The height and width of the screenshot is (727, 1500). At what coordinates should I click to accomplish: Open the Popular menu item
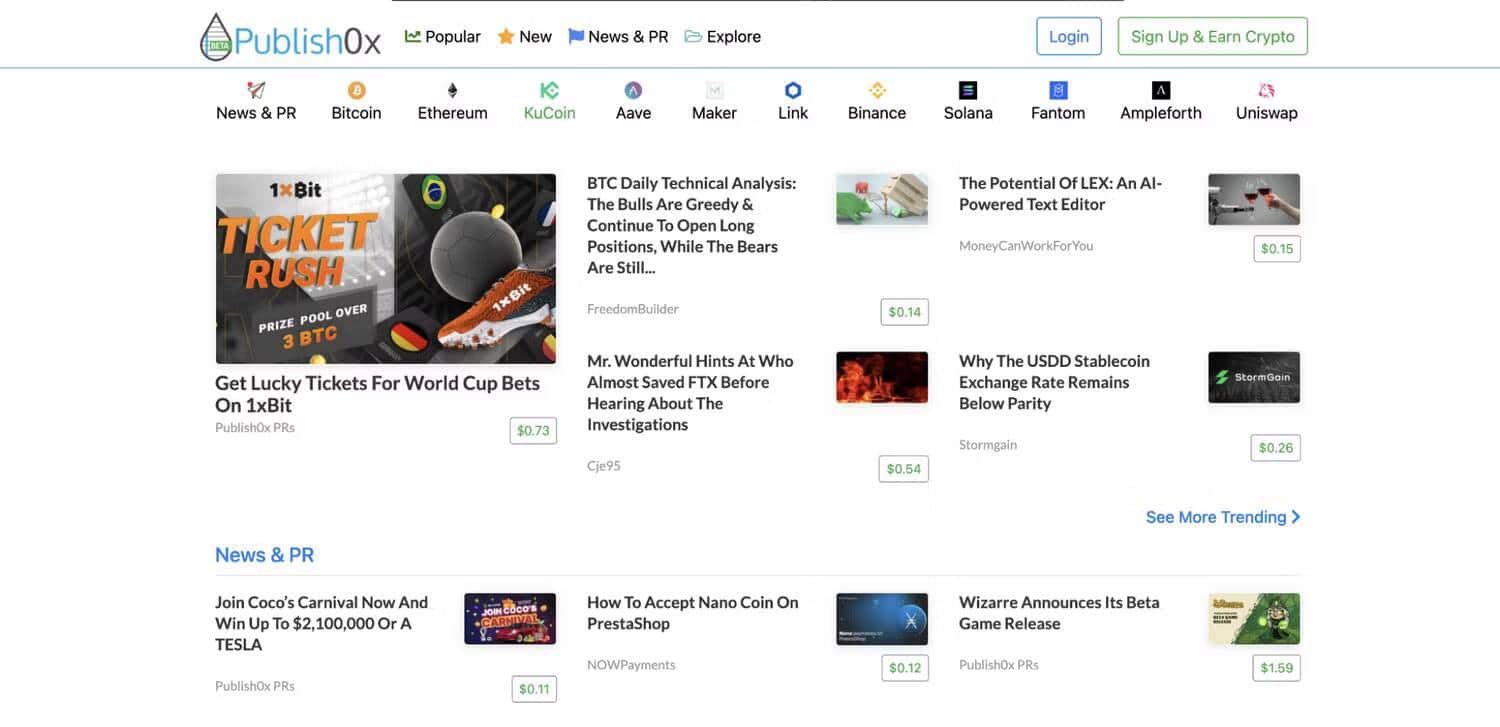(x=442, y=37)
